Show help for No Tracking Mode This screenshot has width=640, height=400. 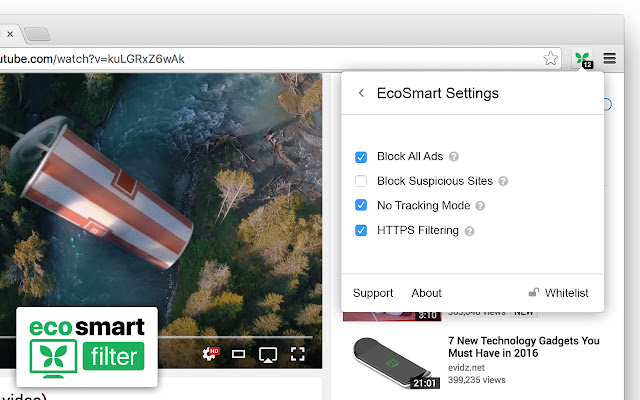480,206
